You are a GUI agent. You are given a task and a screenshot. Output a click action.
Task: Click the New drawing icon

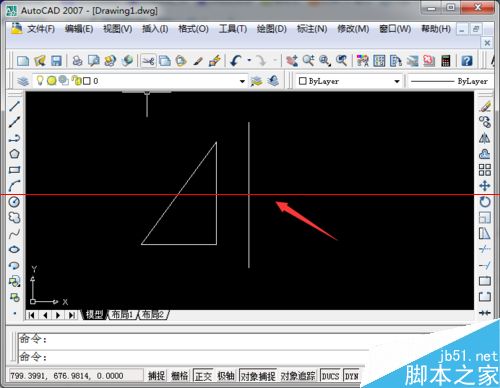click(x=23, y=61)
